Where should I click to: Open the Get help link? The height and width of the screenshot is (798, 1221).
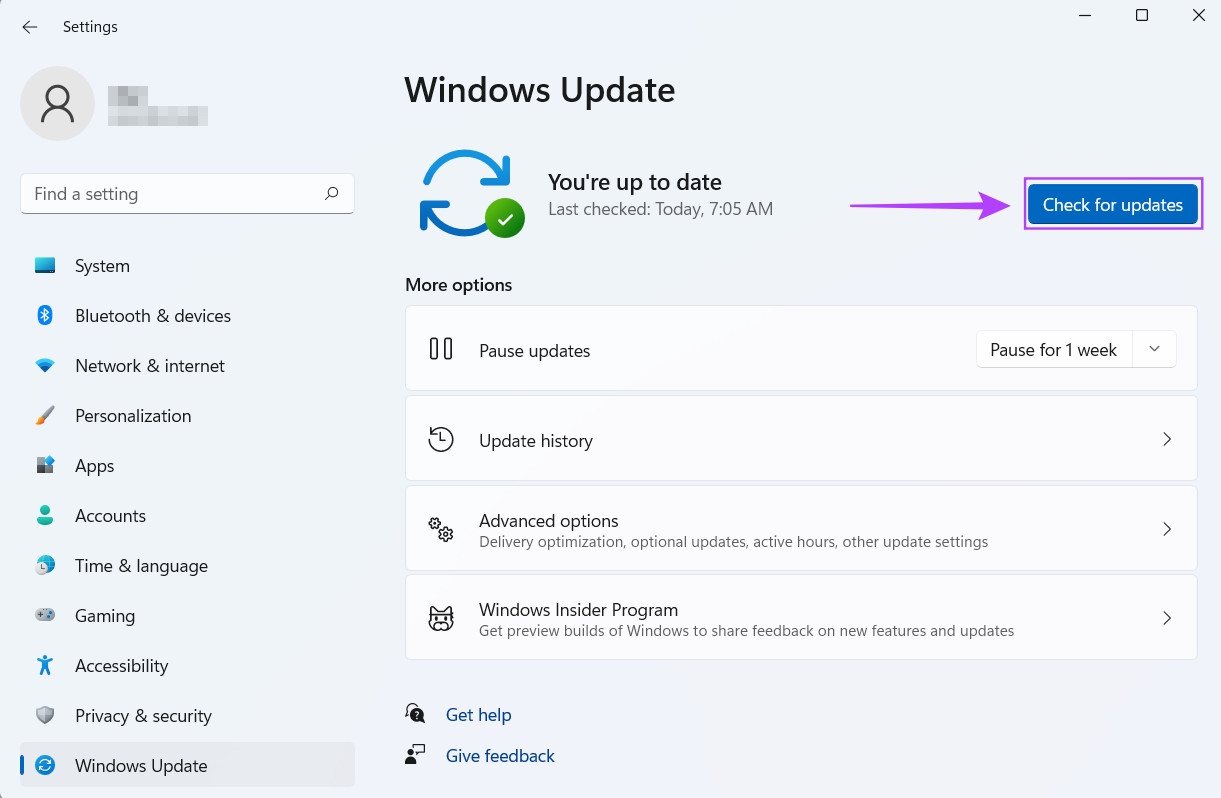click(x=478, y=714)
